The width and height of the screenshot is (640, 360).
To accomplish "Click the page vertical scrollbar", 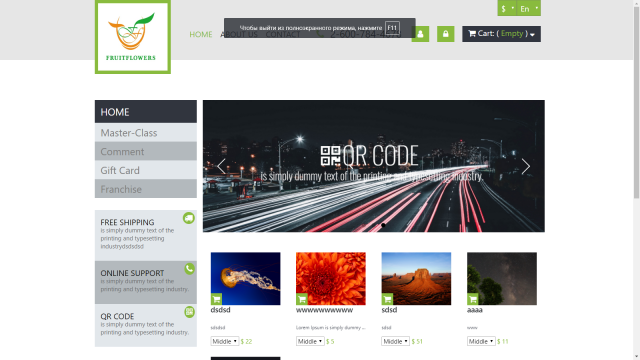I will [636, 102].
